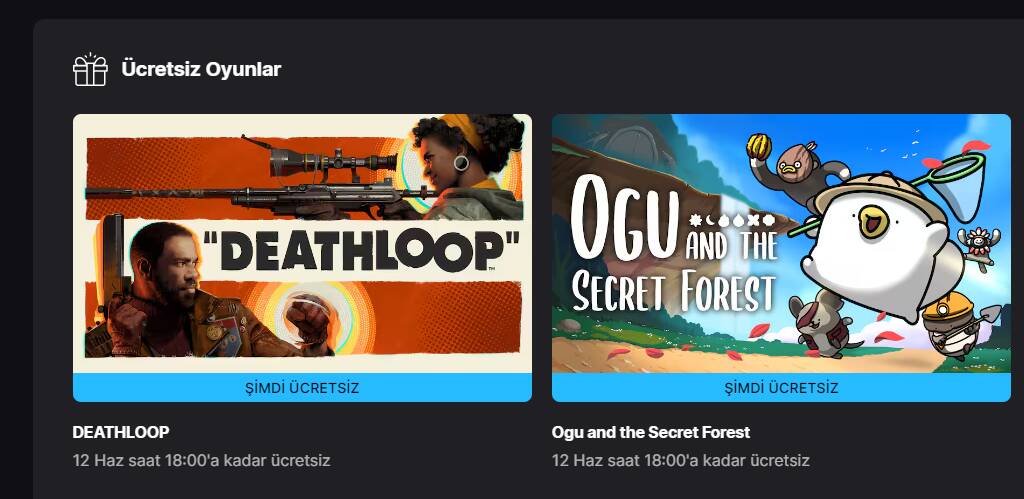Open the Ücretsiz Oyunlar section heading
This screenshot has width=1024, height=499.
(x=201, y=69)
